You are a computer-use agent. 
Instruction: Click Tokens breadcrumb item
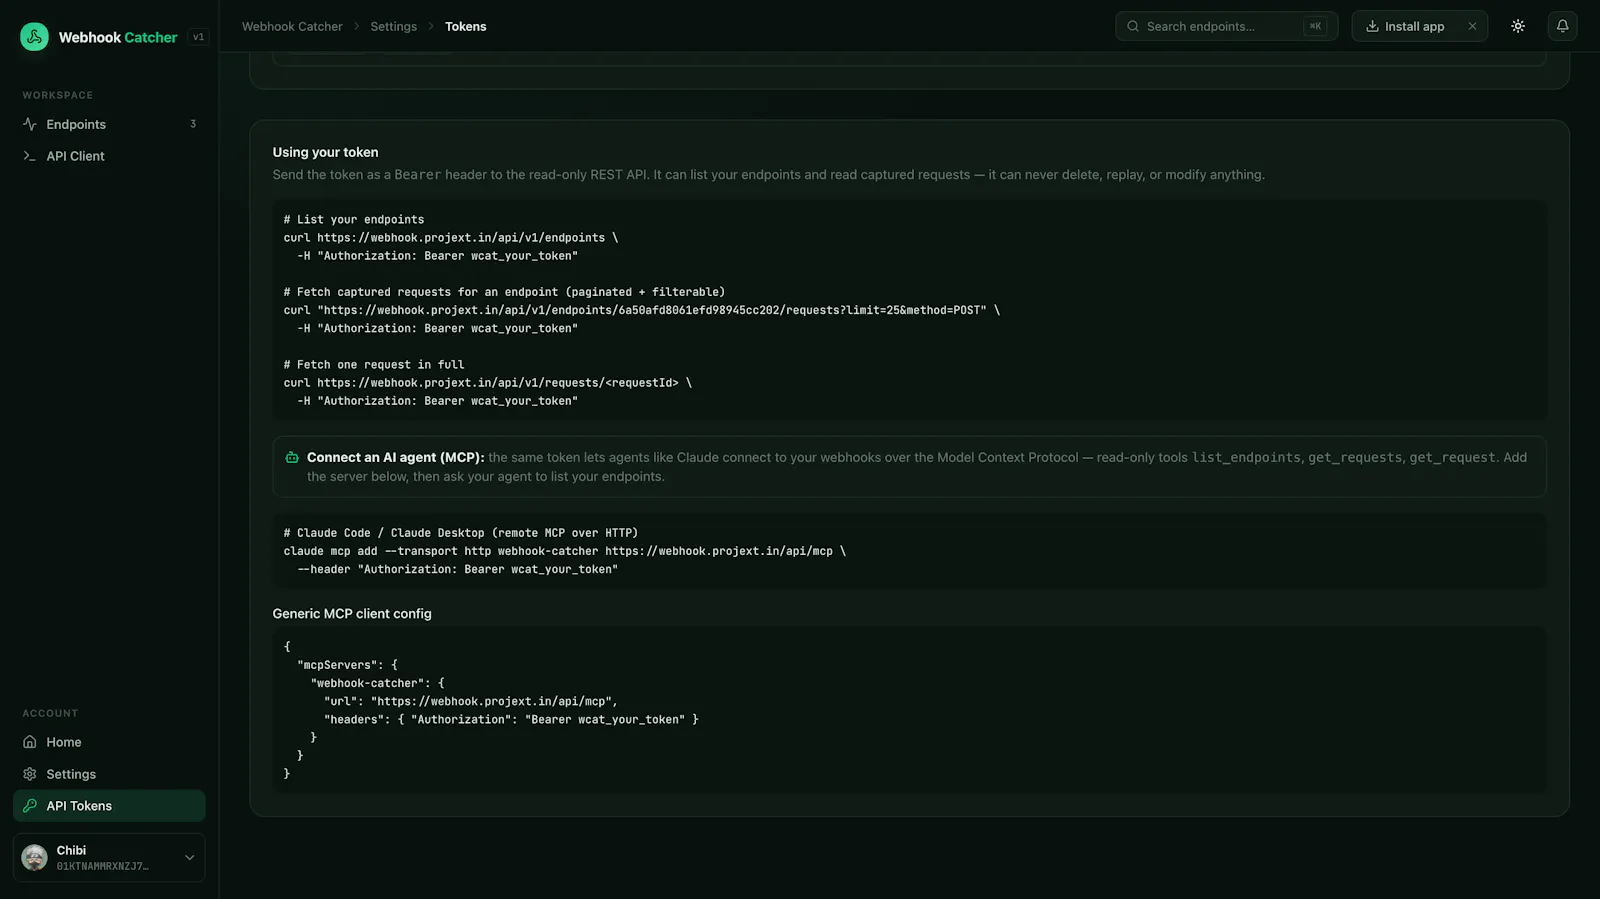pos(466,27)
